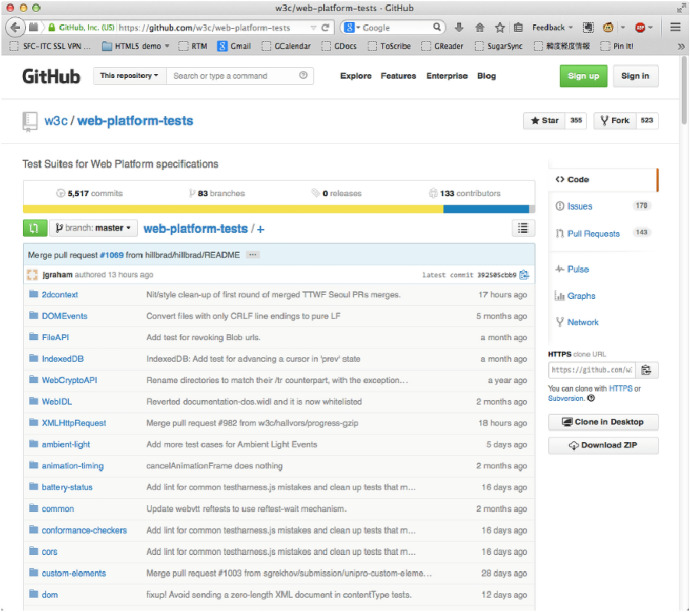The width and height of the screenshot is (690, 612).
Task: Switch to the Pull Requests tab
Action: coord(593,233)
